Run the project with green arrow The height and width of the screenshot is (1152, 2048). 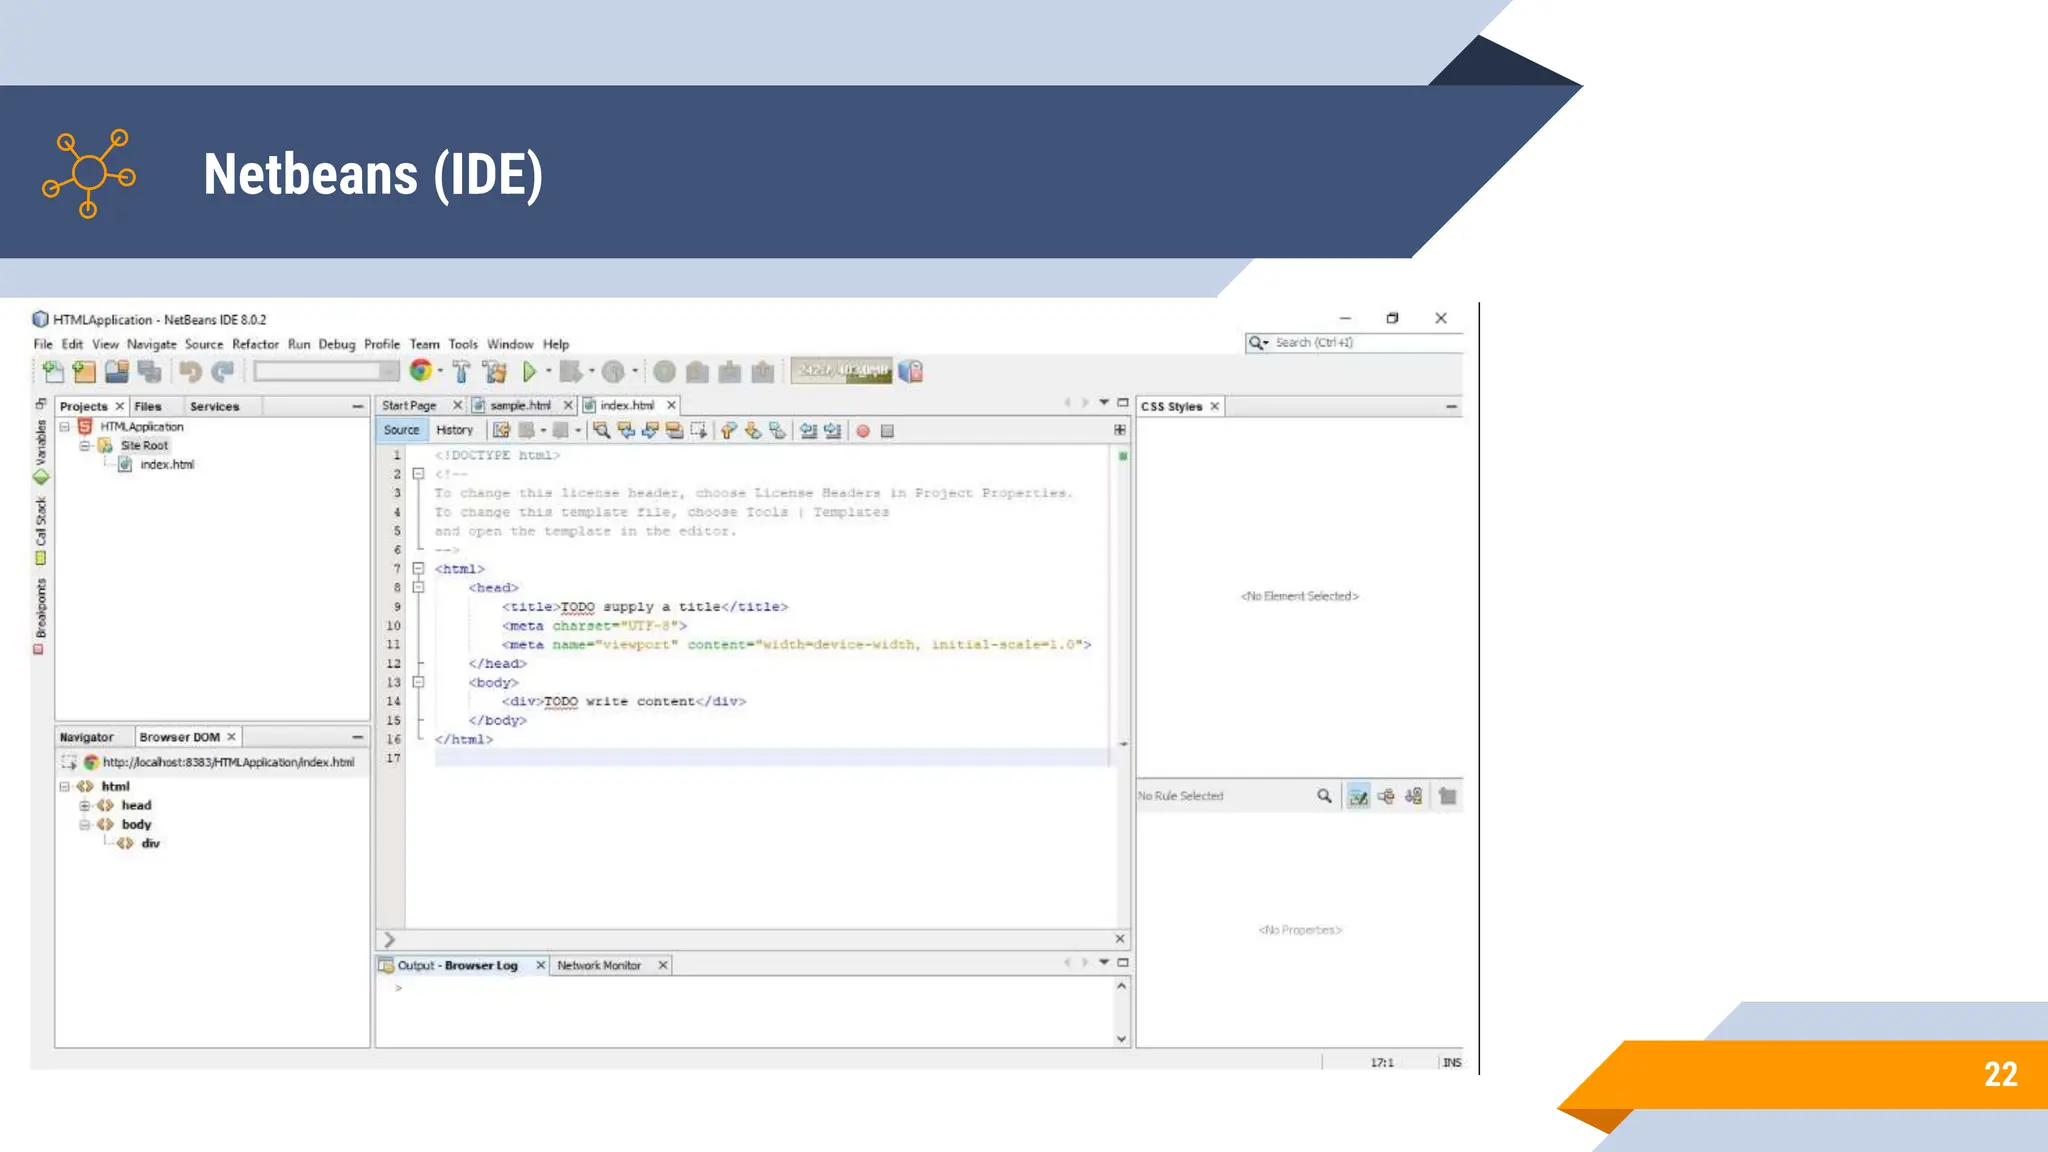coord(529,372)
